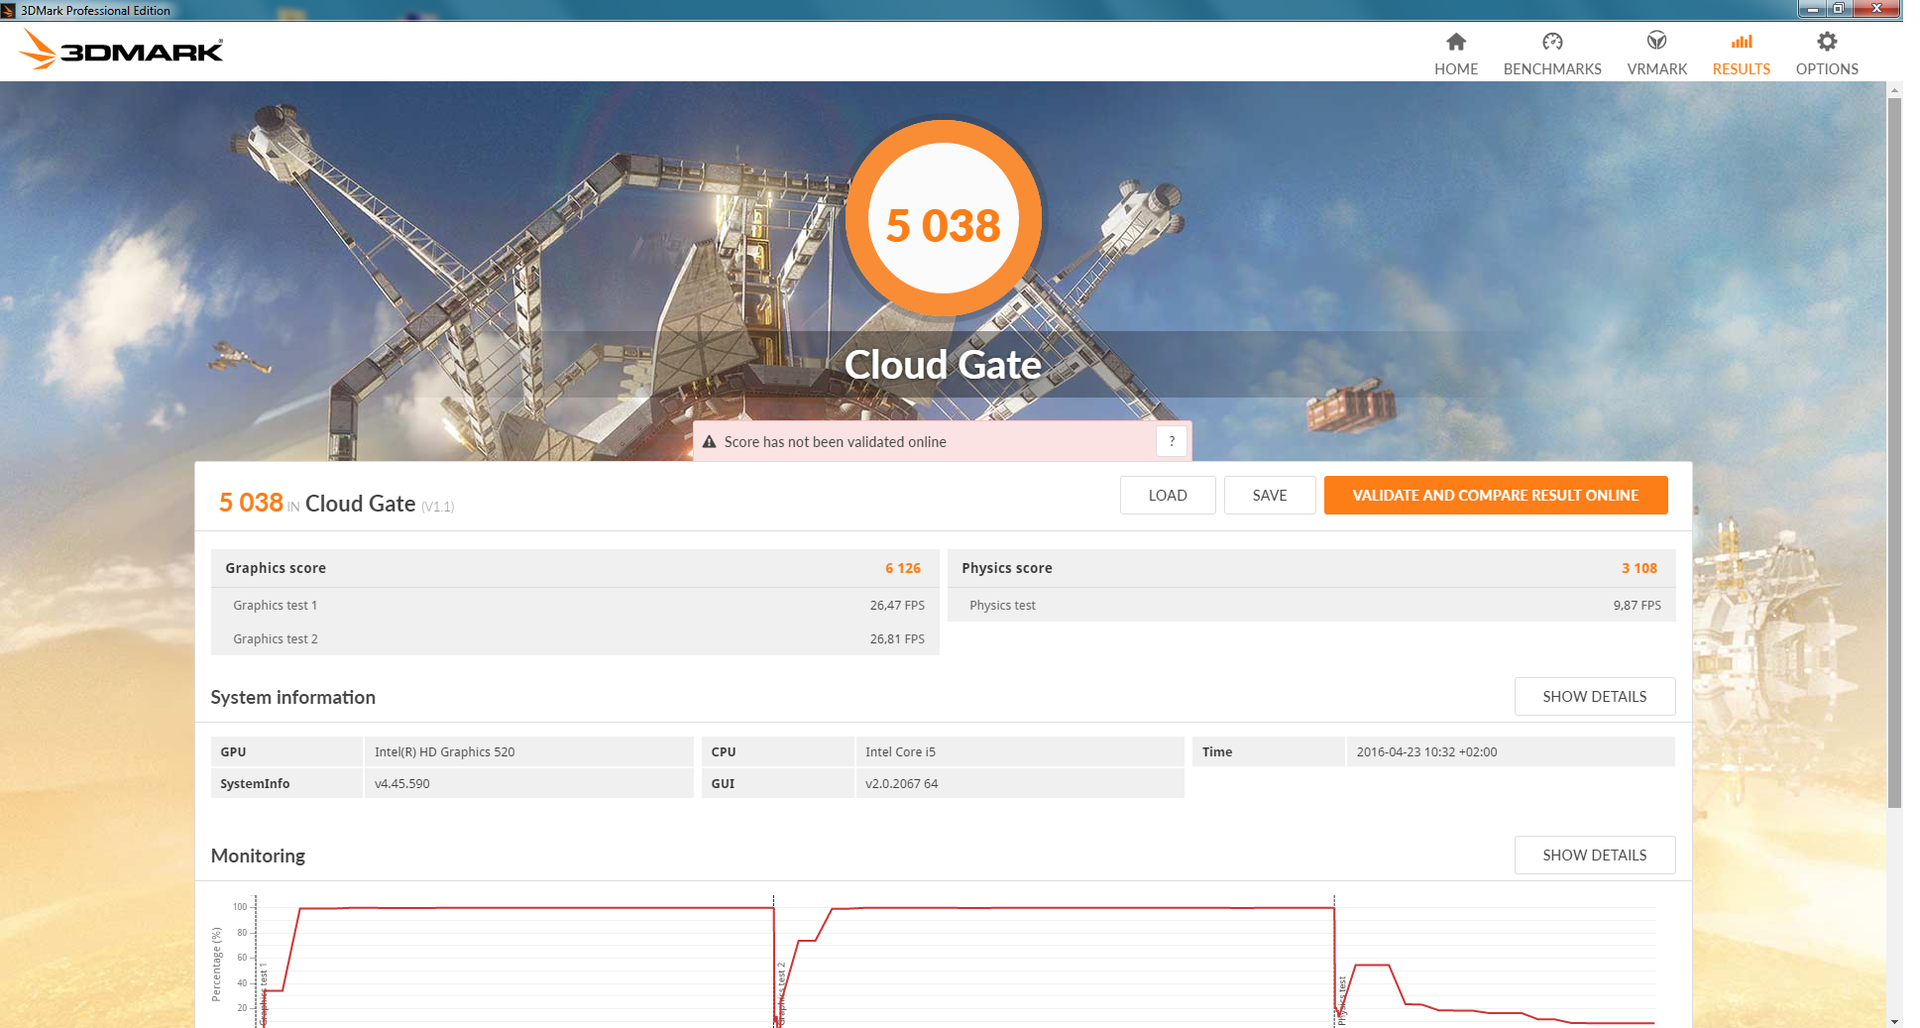Switch to the BENCHMARKS tab label
The width and height of the screenshot is (1920, 1028).
(1552, 69)
